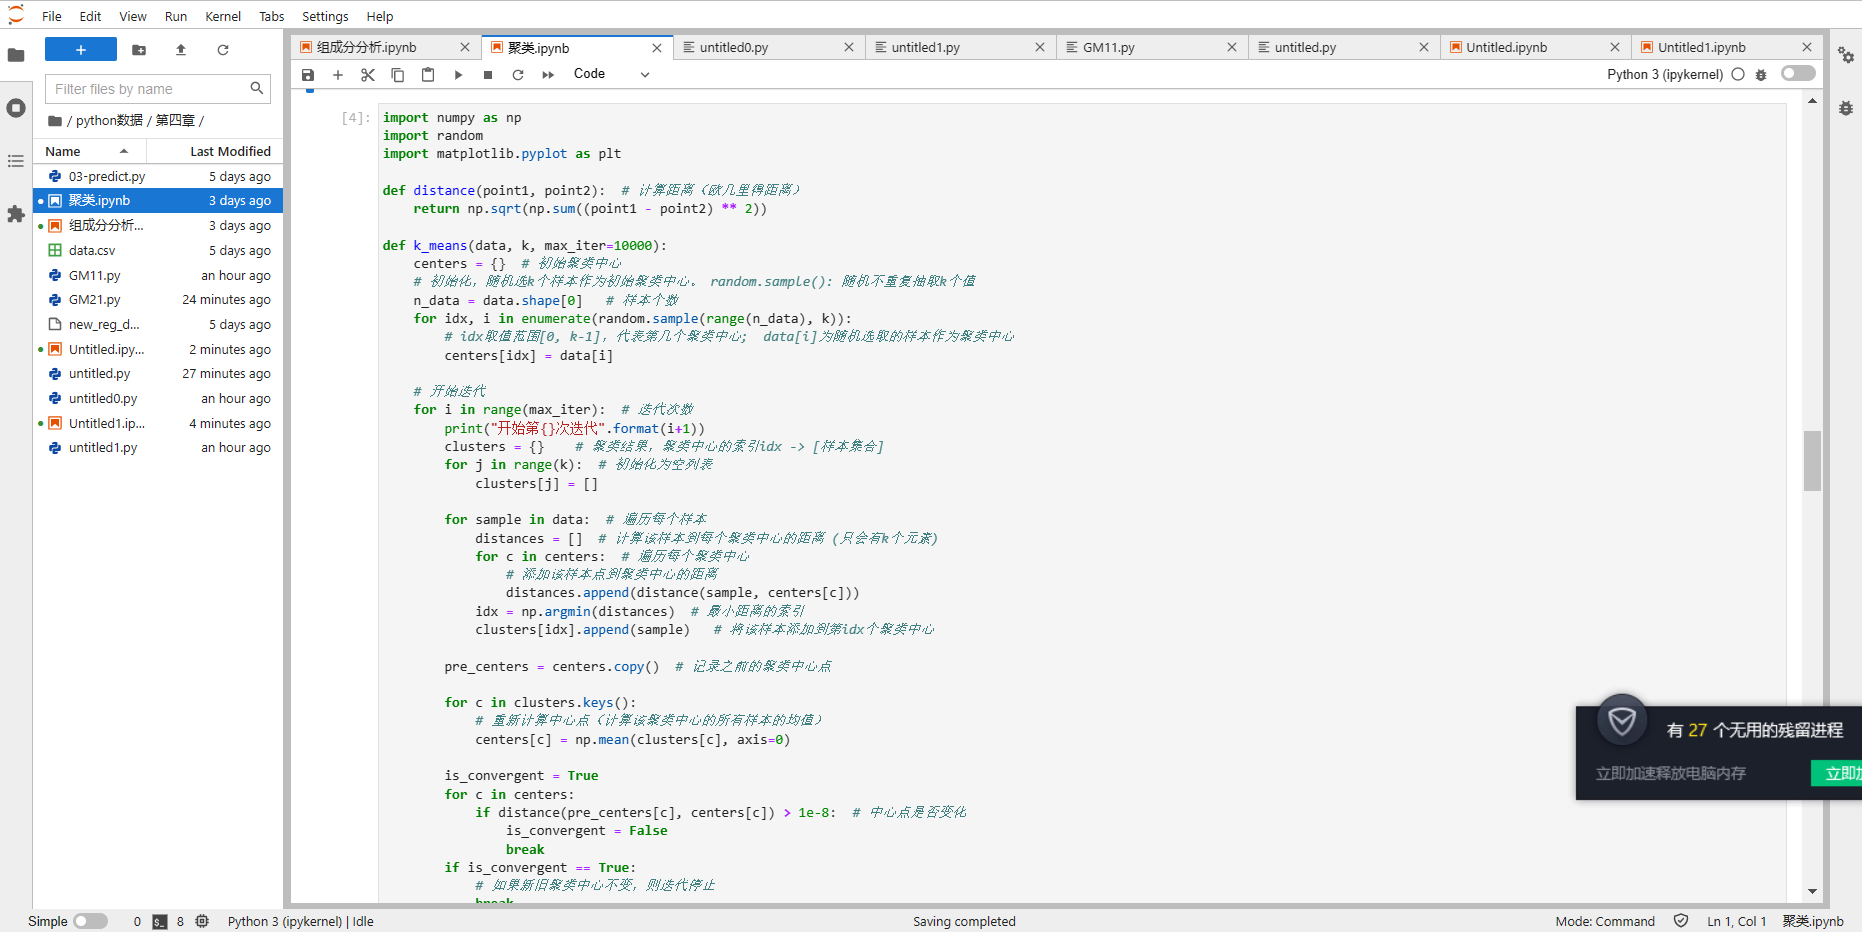Toggle the notebook toolbar switch
Screen dimensions: 1862x932
coord(1798,73)
